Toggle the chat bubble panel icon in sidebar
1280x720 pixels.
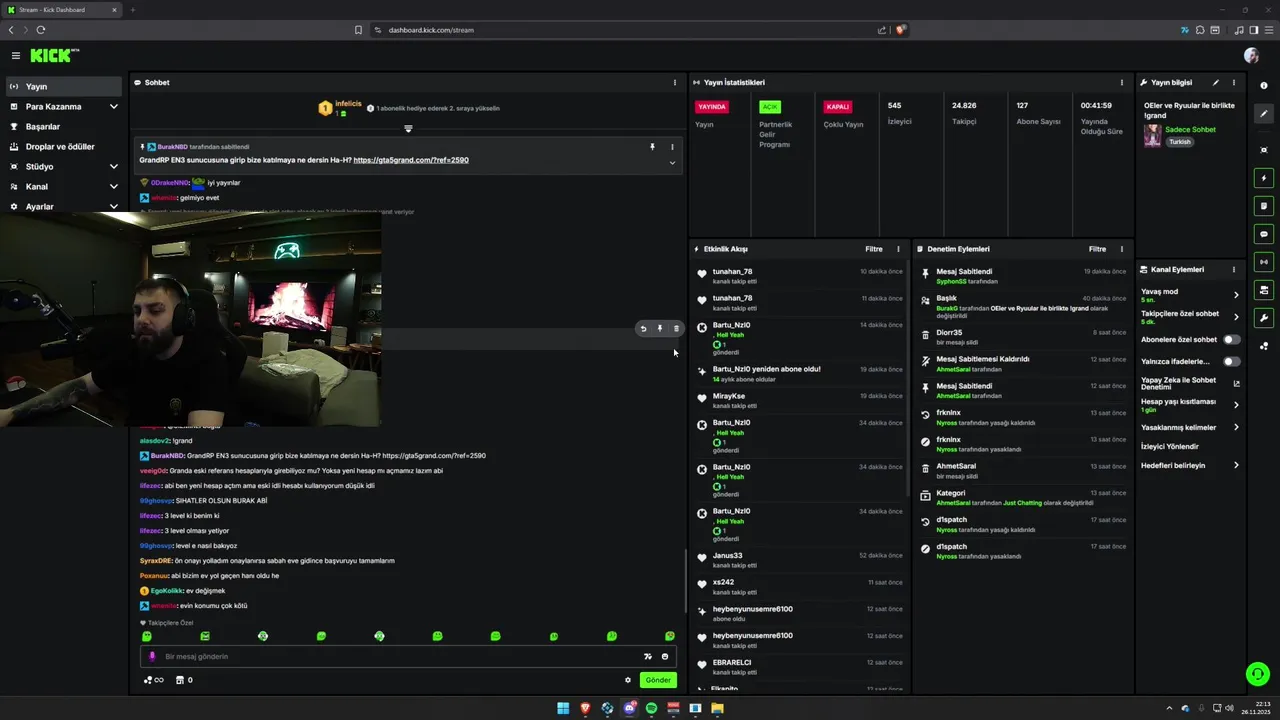click(x=1264, y=234)
